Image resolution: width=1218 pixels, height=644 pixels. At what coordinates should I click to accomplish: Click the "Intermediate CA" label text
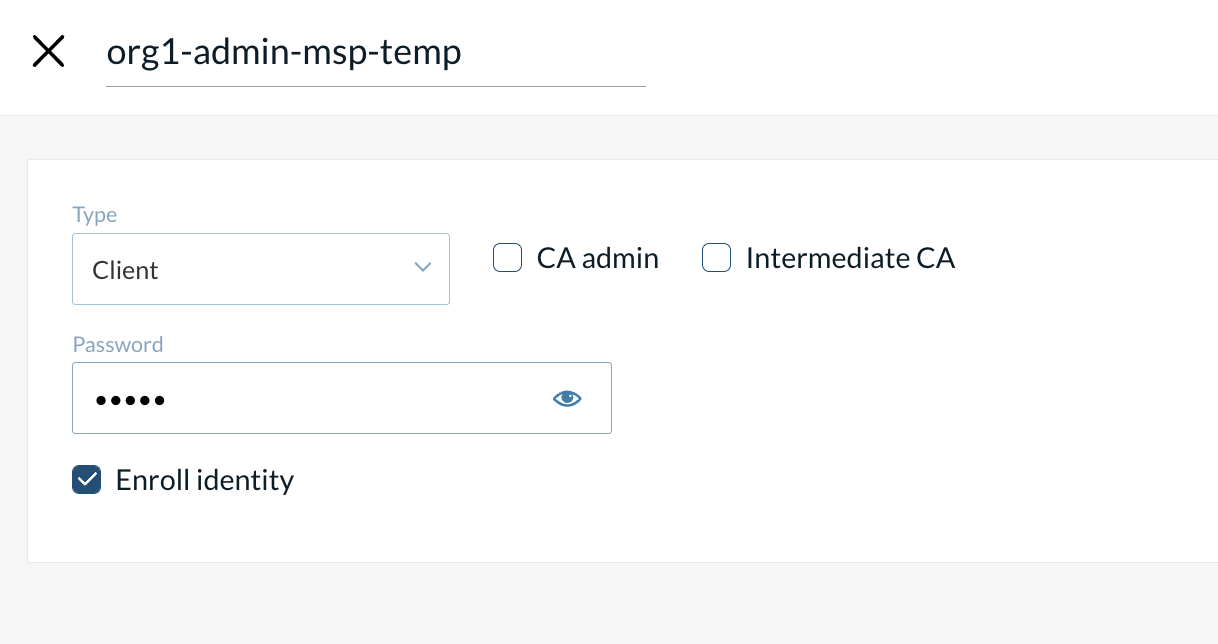tap(850, 258)
